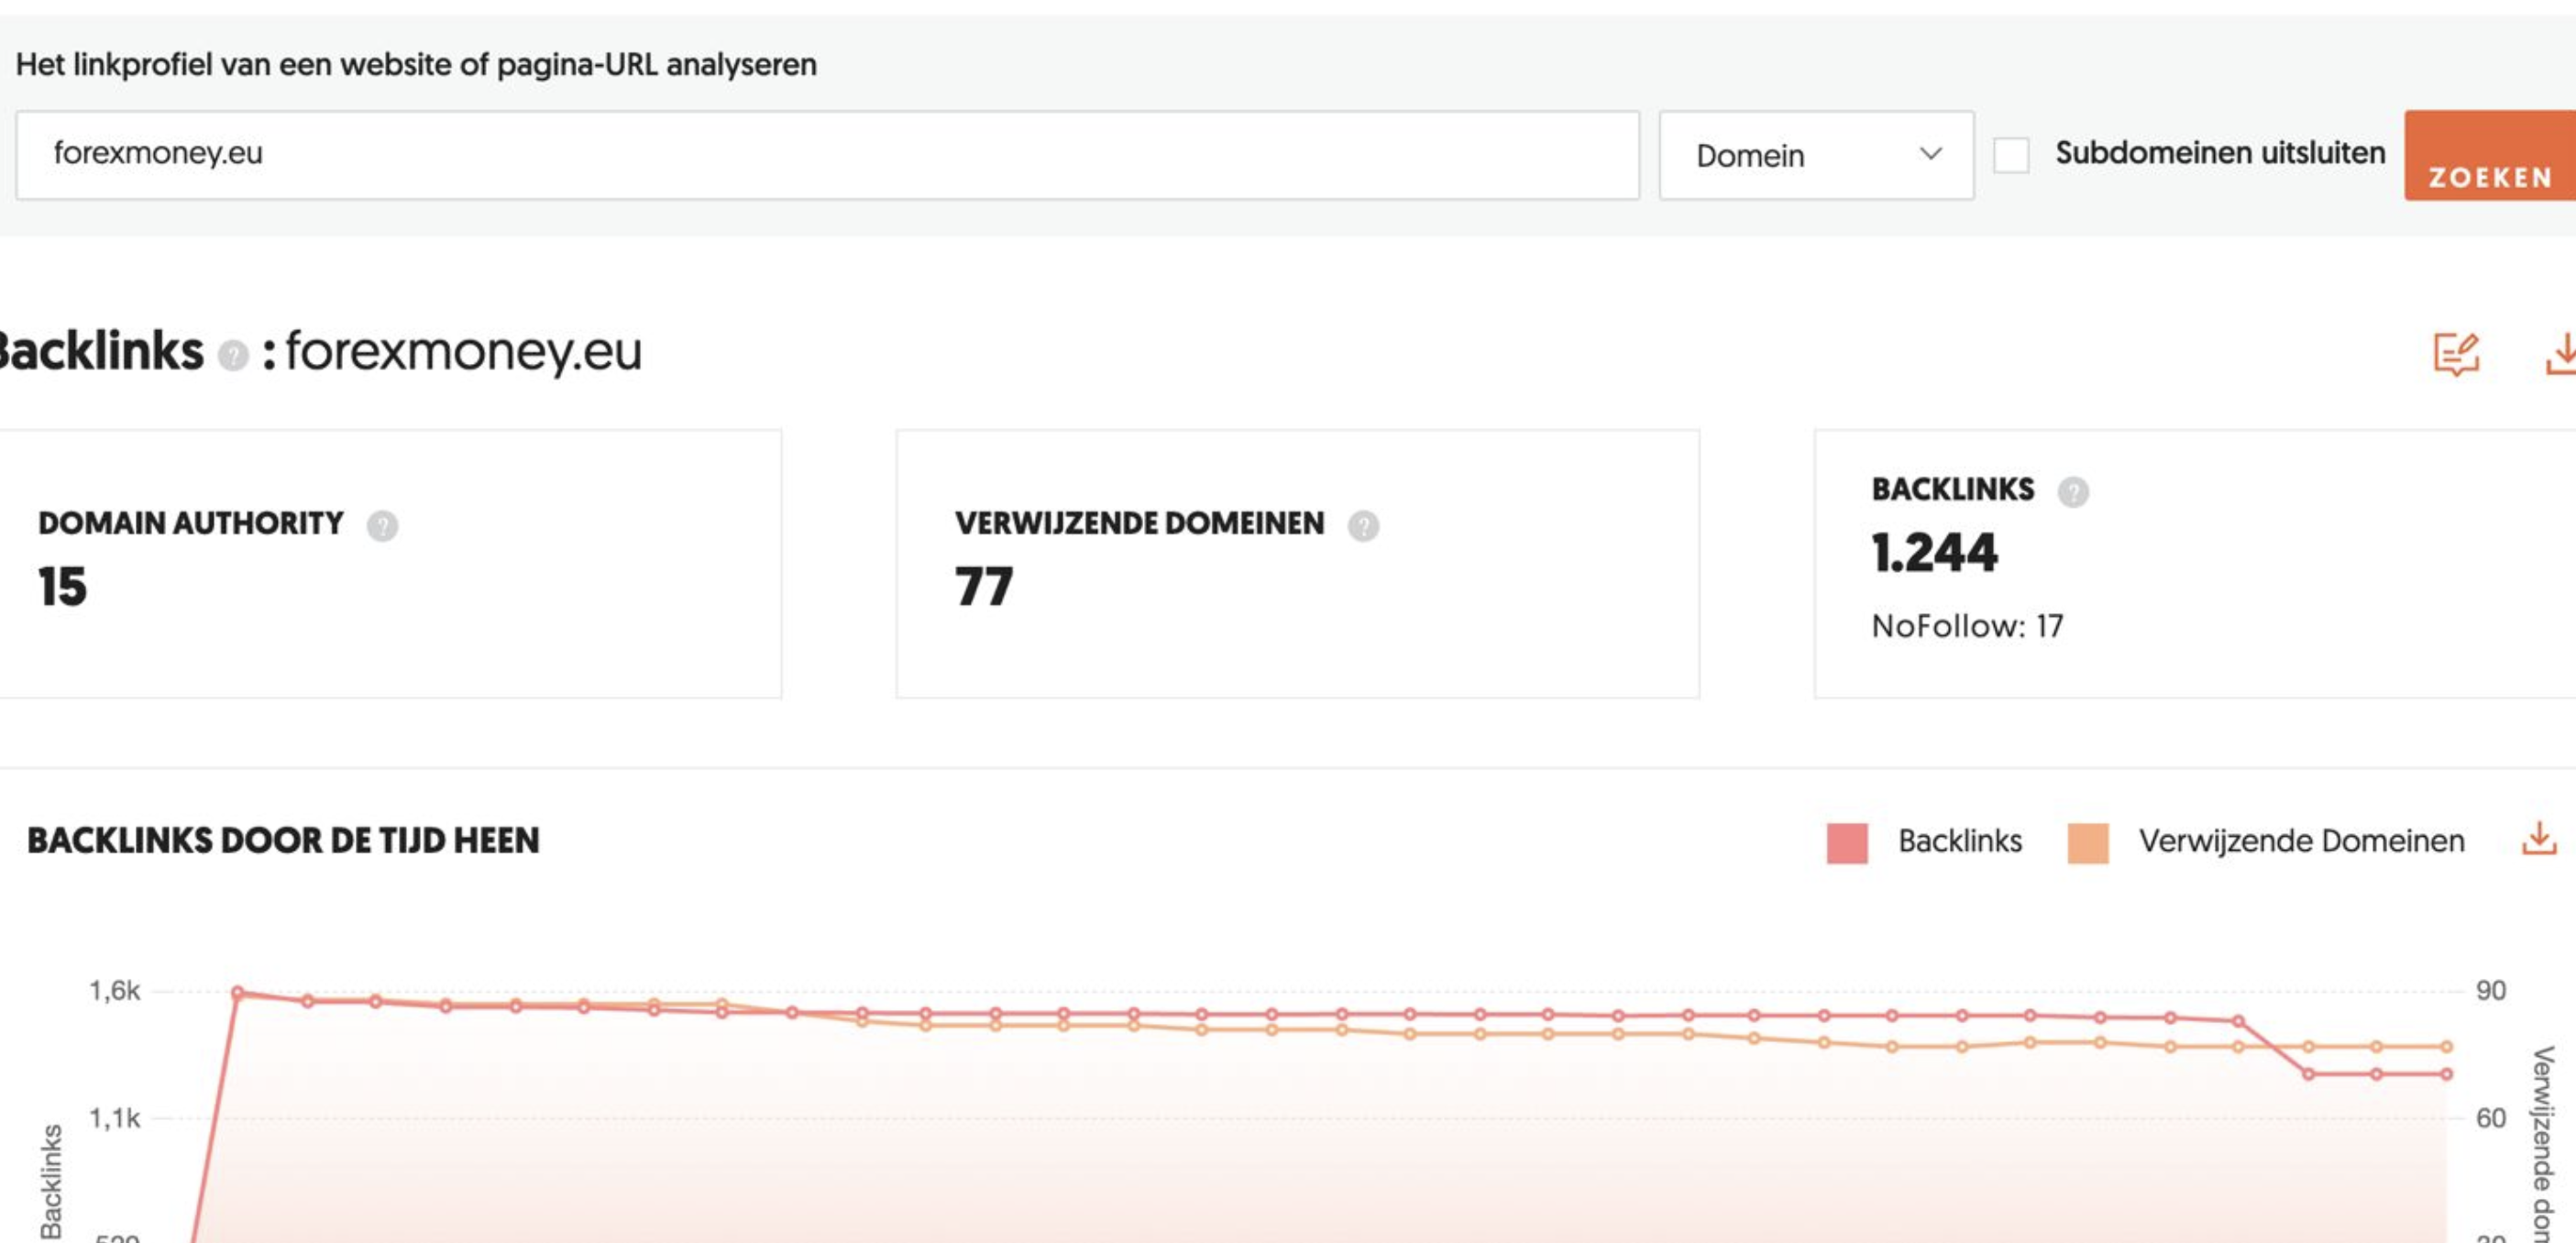Open help icon next to Backlinks heading

pyautogui.click(x=233, y=355)
